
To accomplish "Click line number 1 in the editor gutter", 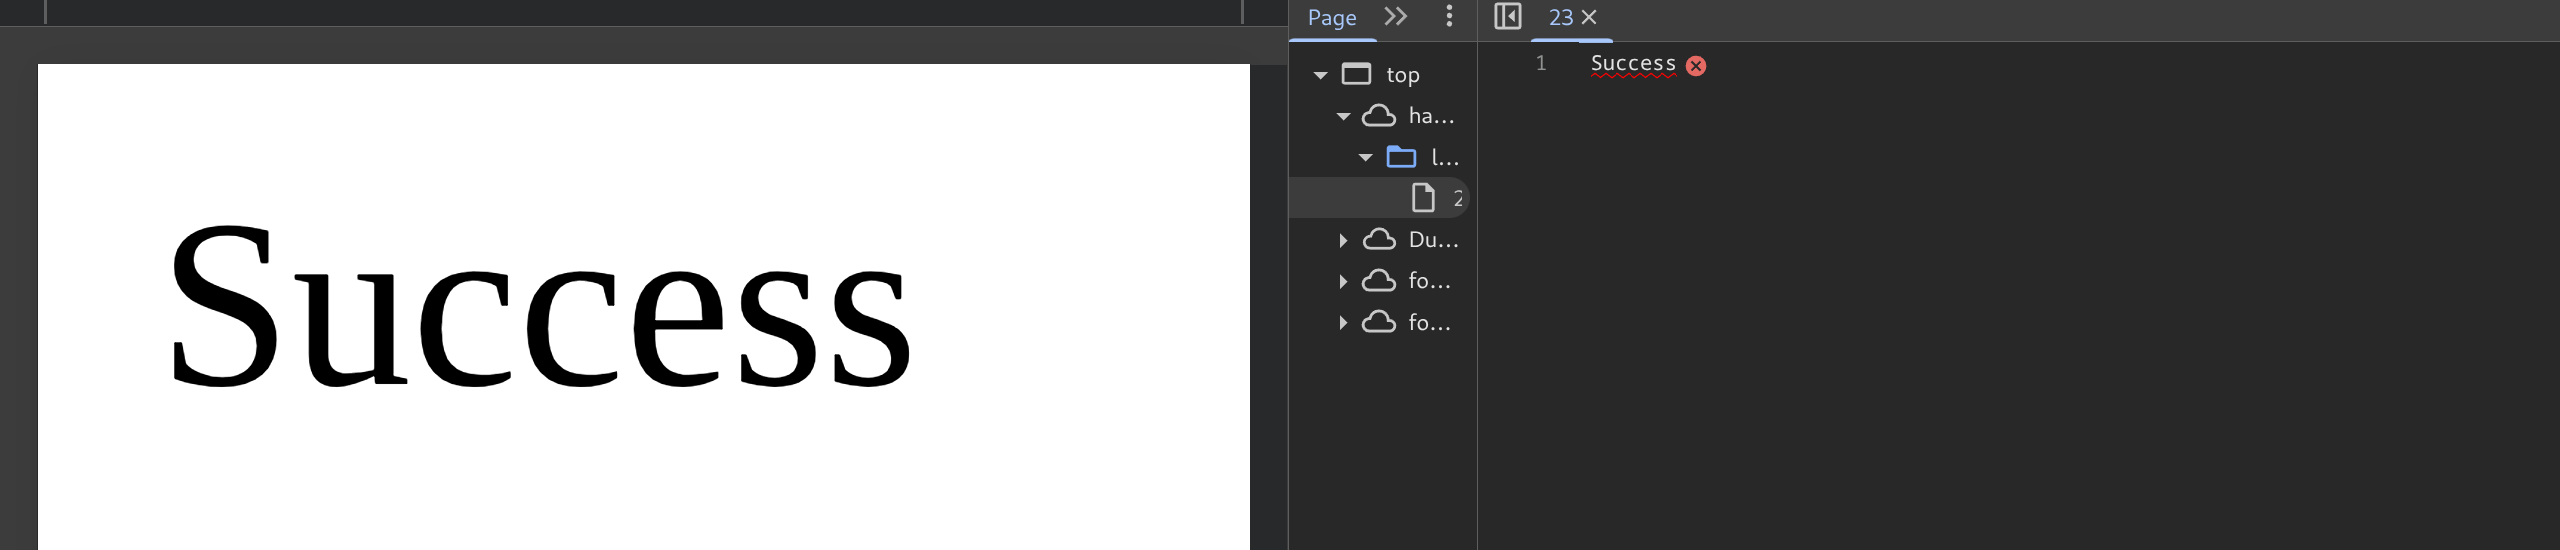I will click(1540, 64).
